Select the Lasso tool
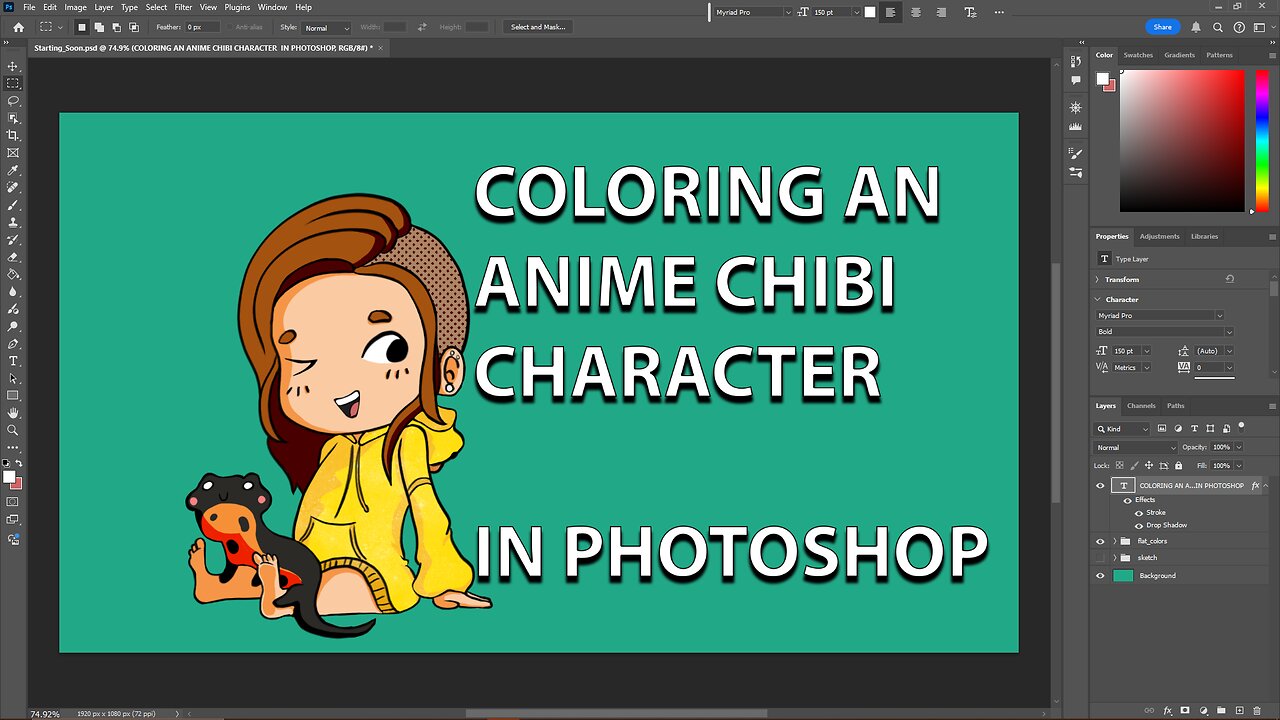Image resolution: width=1280 pixels, height=720 pixels. (x=13, y=101)
